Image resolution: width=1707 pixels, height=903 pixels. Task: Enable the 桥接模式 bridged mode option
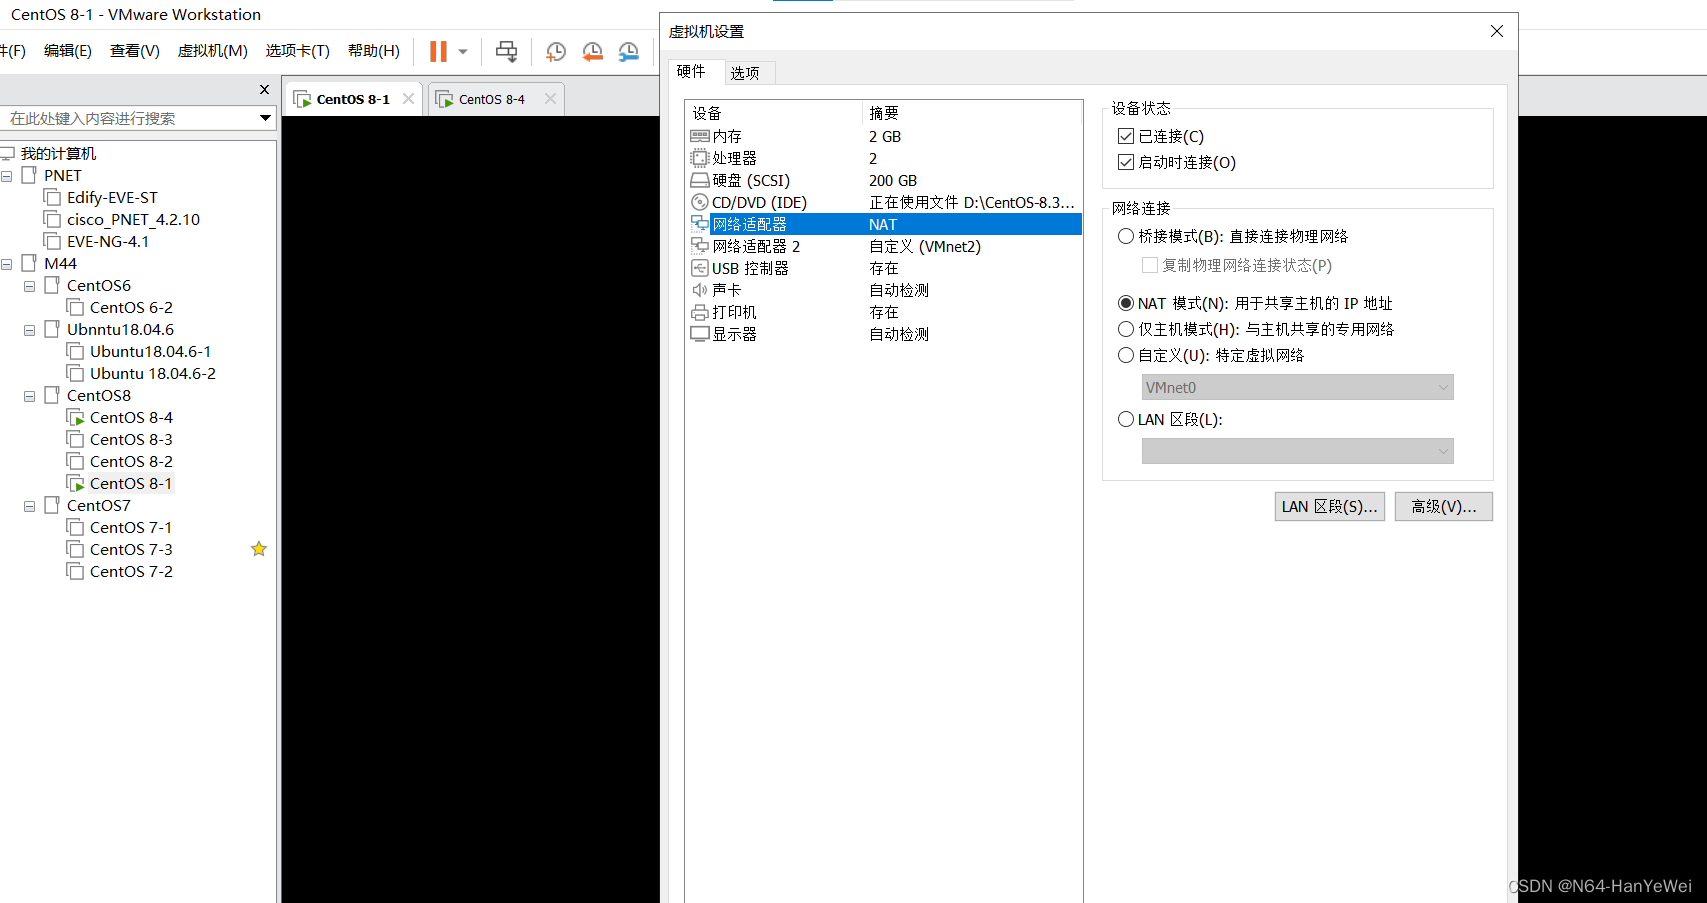[x=1126, y=236]
